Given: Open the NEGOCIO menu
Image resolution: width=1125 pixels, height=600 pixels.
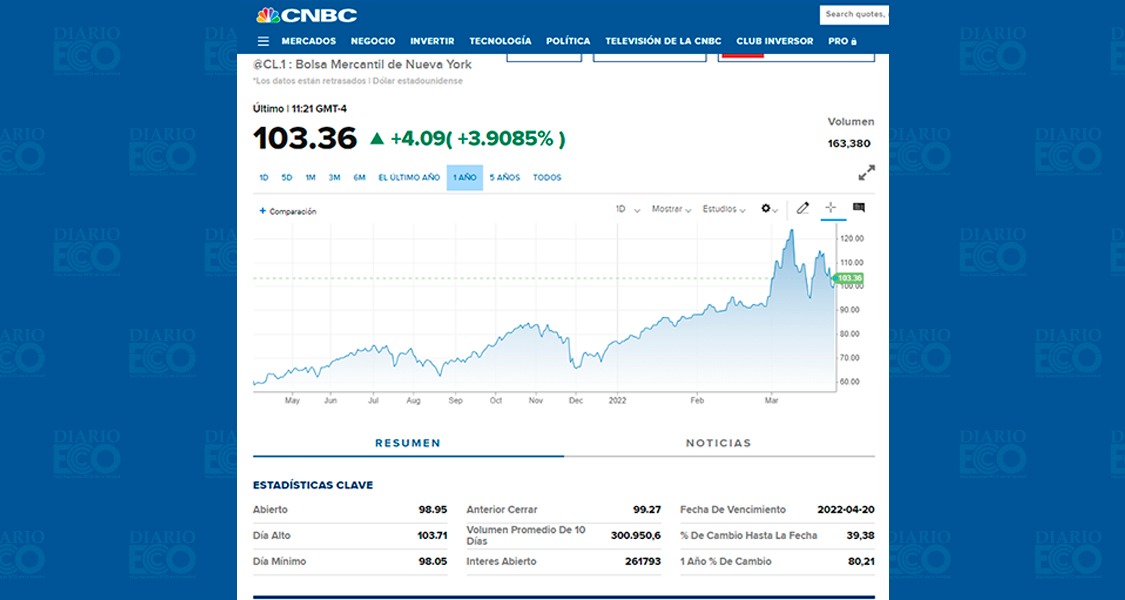Looking at the screenshot, I should (x=373, y=42).
